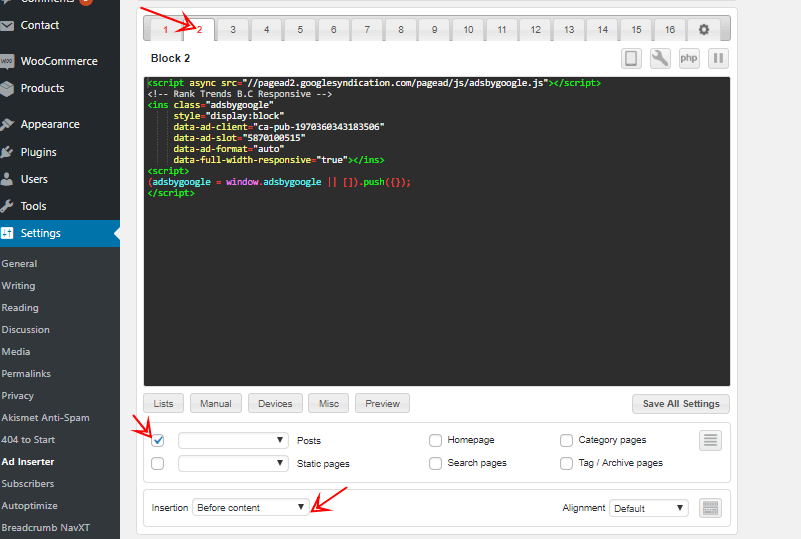The image size is (801, 539).
Task: Open Discussion settings submenu
Action: tap(26, 330)
